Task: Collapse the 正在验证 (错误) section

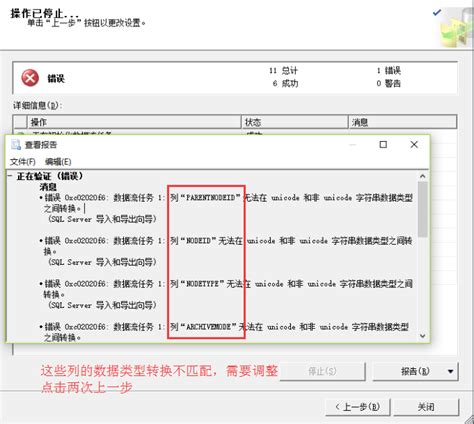Action: tap(10, 176)
